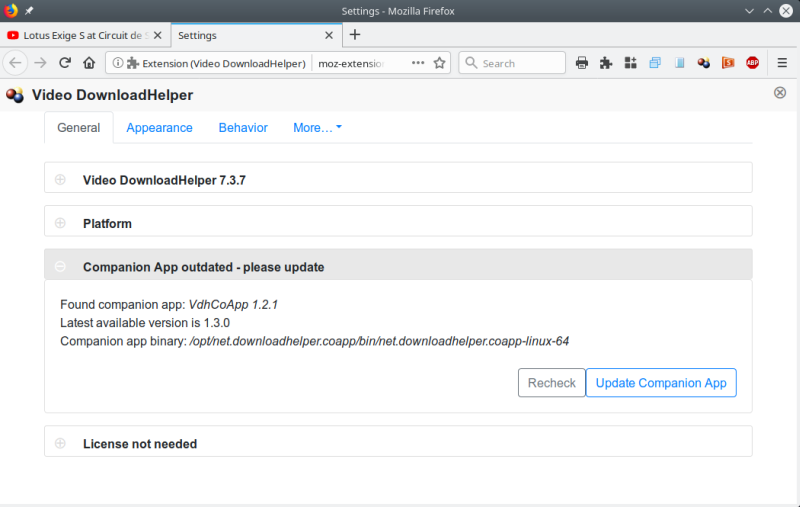Image resolution: width=800 pixels, height=507 pixels.
Task: Click the Video DownloadHelper logo in header
Action: tap(15, 95)
